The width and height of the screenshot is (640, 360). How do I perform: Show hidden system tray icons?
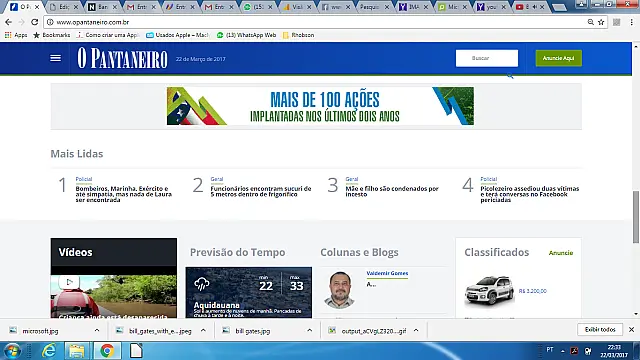tap(562, 351)
